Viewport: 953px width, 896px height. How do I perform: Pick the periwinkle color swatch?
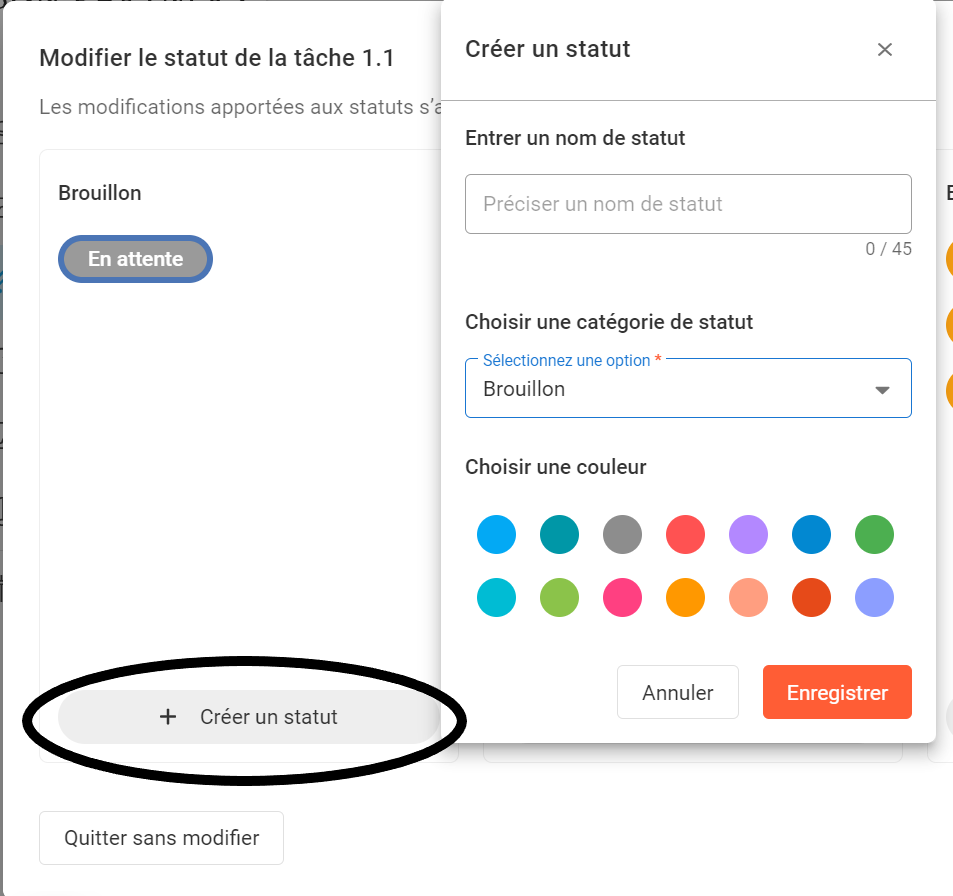point(874,598)
